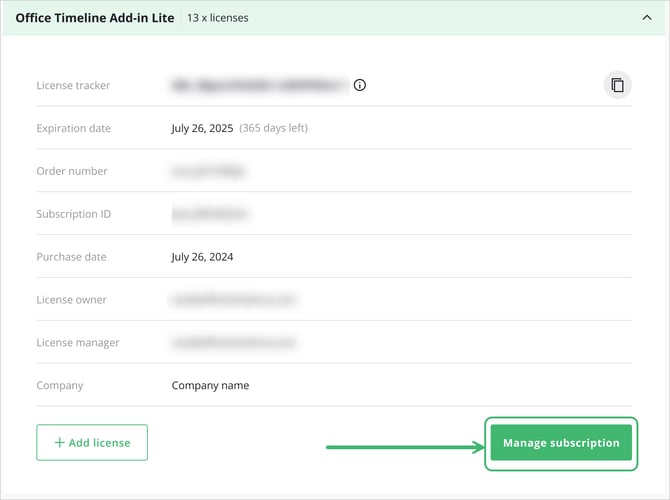Viewport: 670px width, 500px height.
Task: Copy the license tracker key
Action: tap(617, 85)
